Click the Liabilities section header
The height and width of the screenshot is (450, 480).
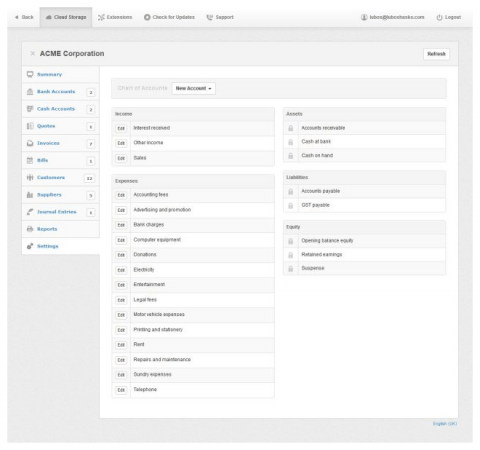(x=364, y=177)
